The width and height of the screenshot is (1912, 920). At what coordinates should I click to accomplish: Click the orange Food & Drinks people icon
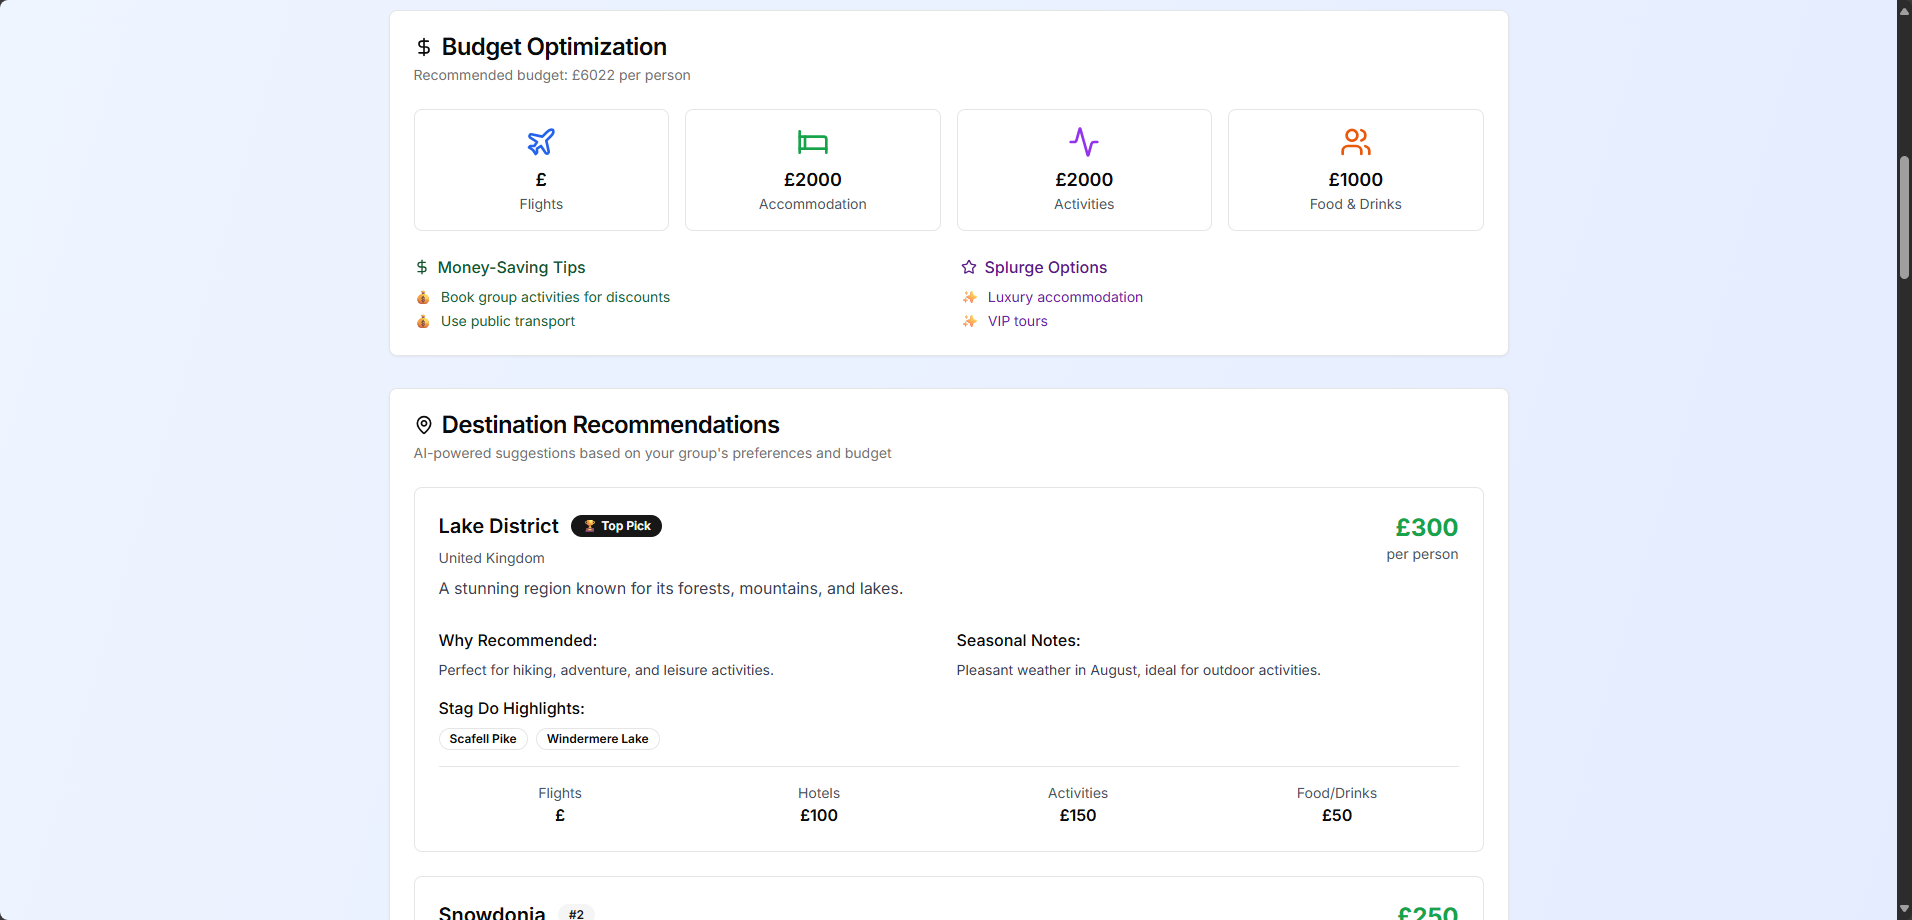click(x=1355, y=142)
